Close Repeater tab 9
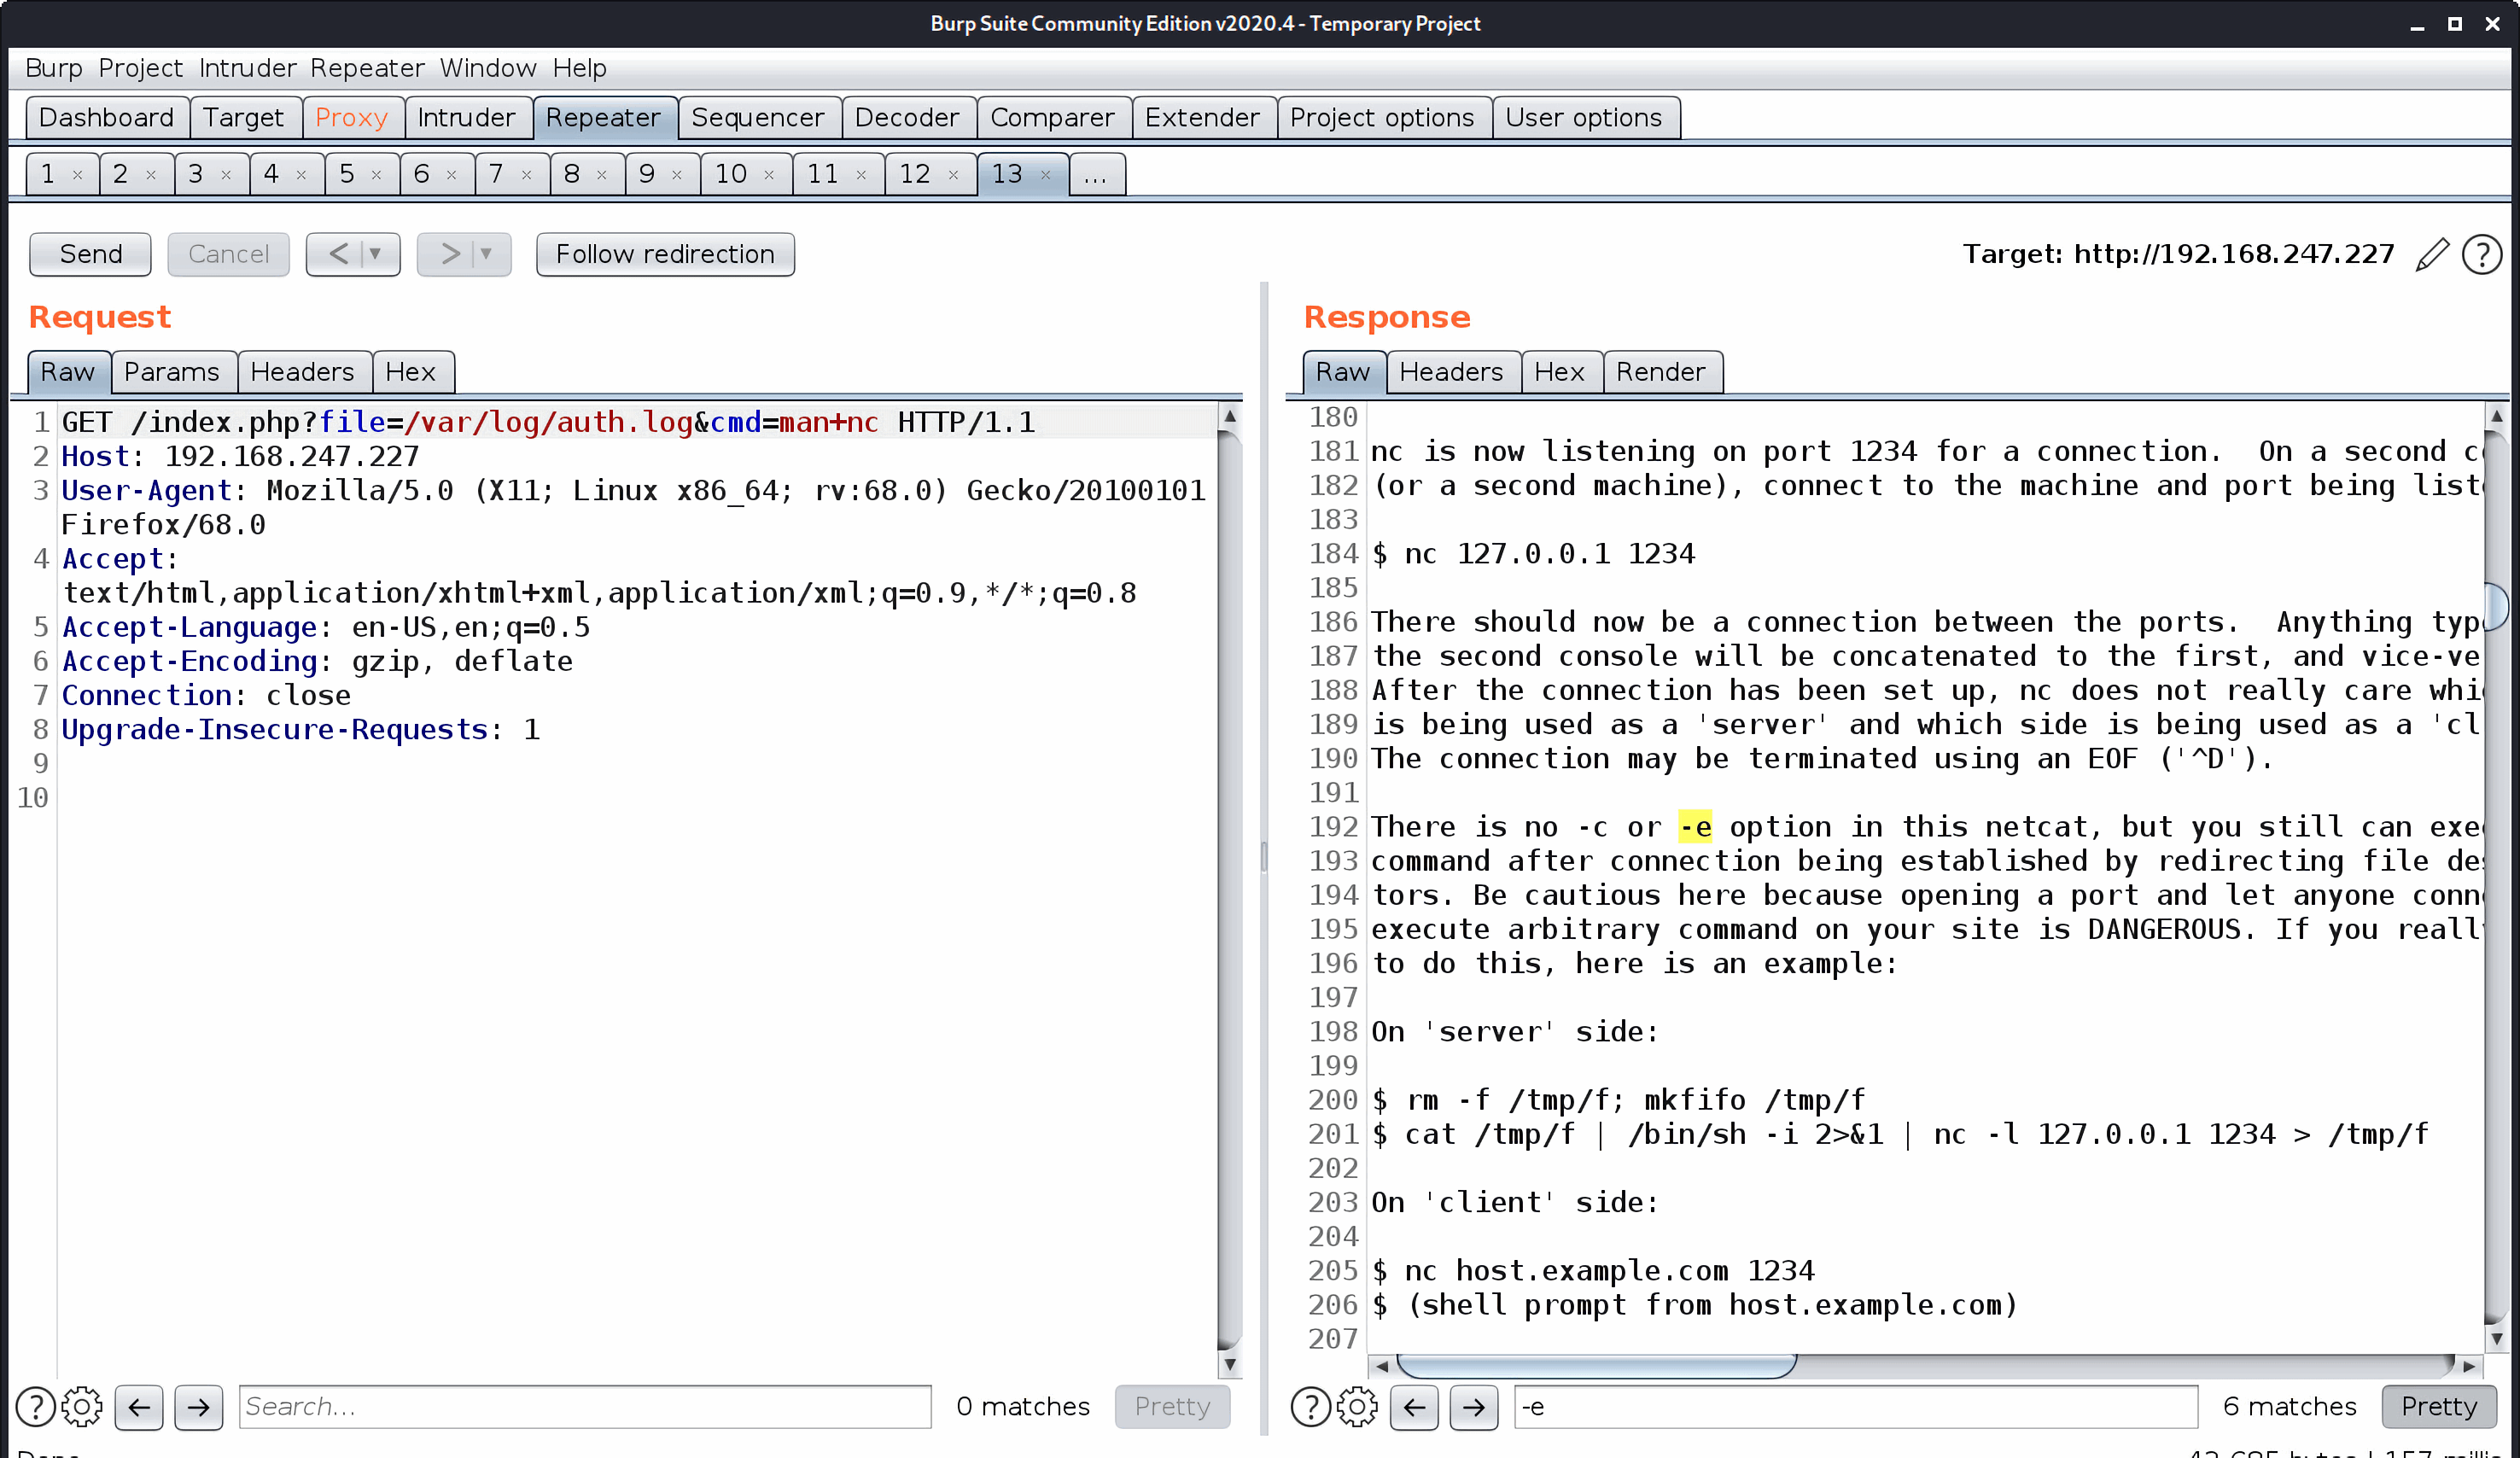Viewport: 2520px width, 1458px height. point(677,175)
